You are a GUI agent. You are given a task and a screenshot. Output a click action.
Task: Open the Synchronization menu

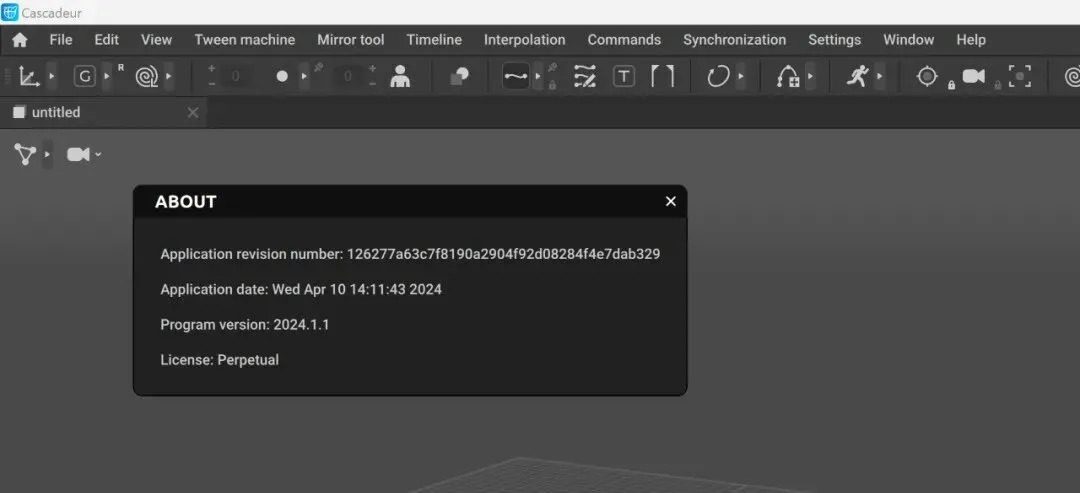[734, 40]
